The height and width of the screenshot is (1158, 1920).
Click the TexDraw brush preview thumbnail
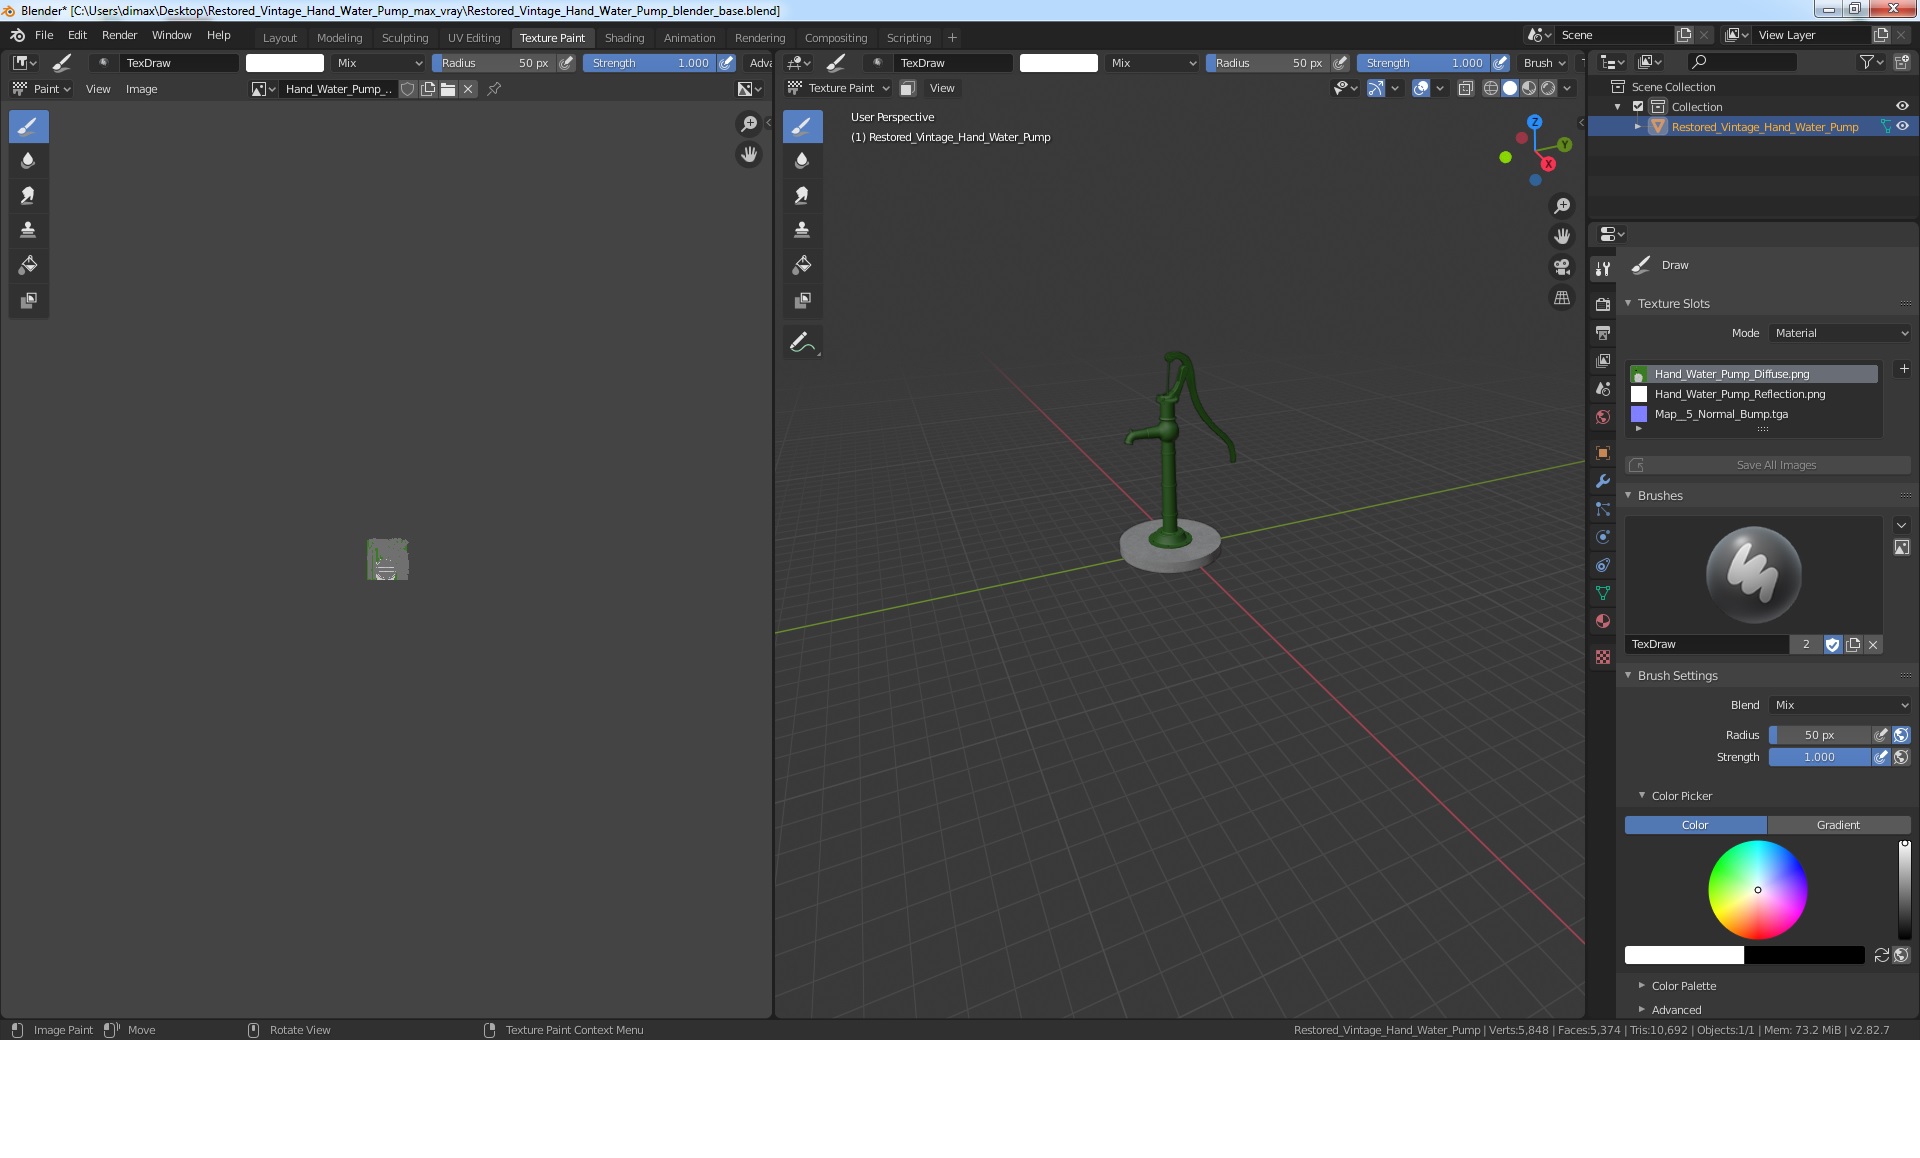tap(1753, 575)
